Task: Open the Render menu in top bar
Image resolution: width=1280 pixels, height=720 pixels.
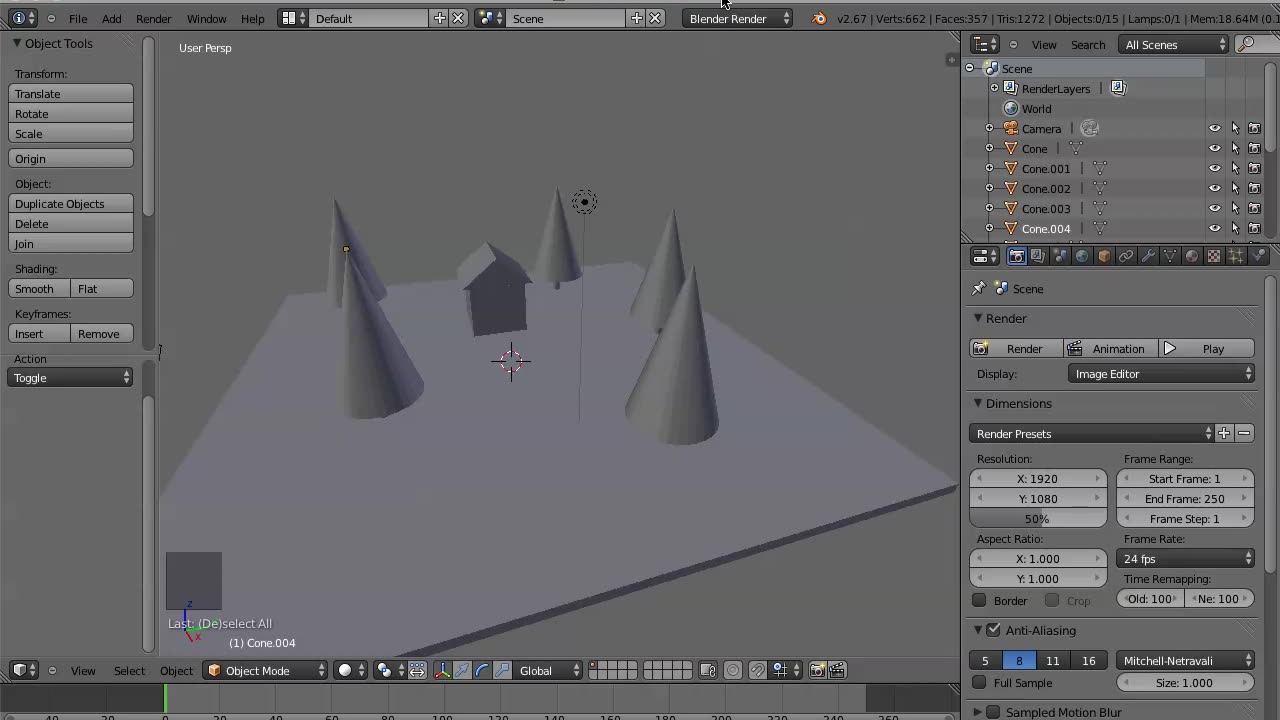Action: (x=154, y=18)
